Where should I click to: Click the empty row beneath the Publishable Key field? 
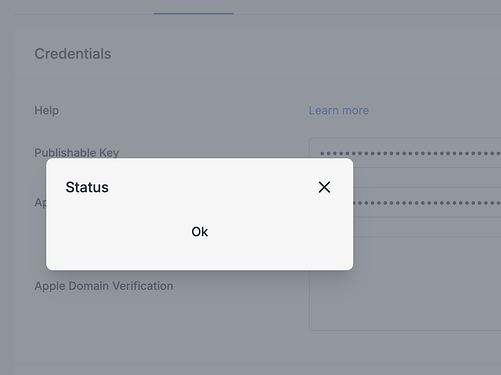[x=427, y=177]
